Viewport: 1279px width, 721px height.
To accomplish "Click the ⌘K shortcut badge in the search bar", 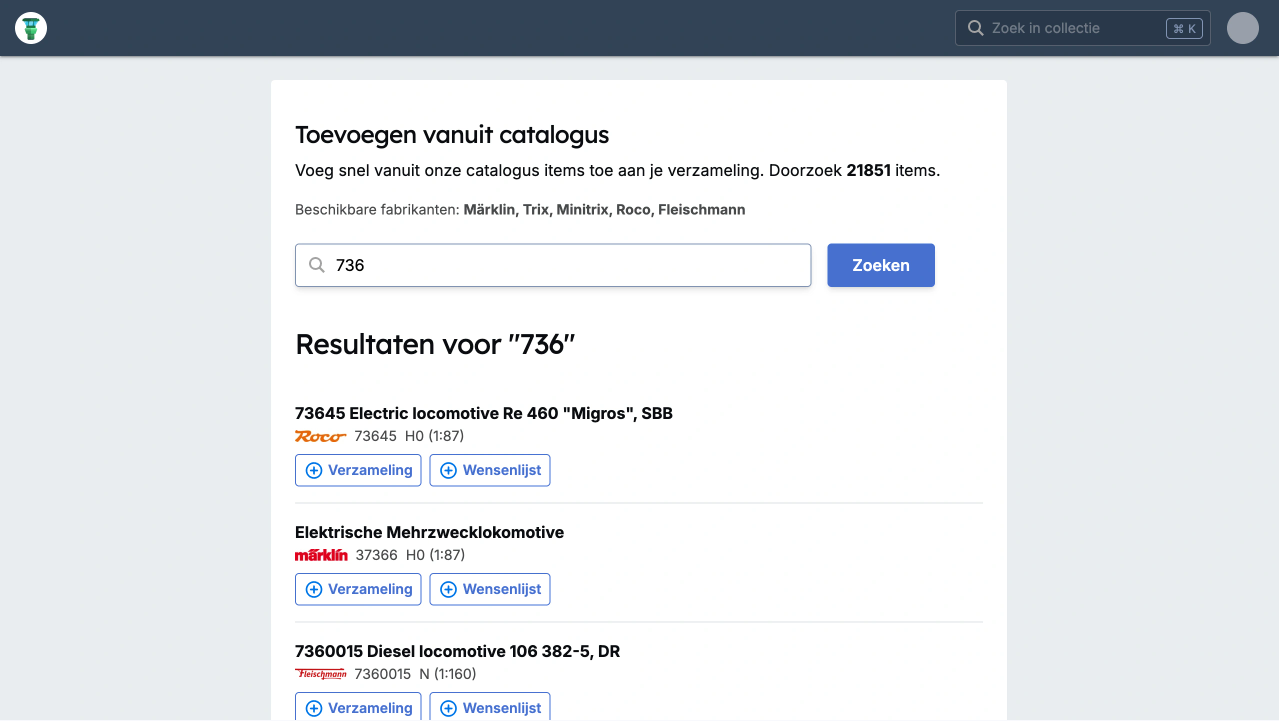I will point(1184,28).
